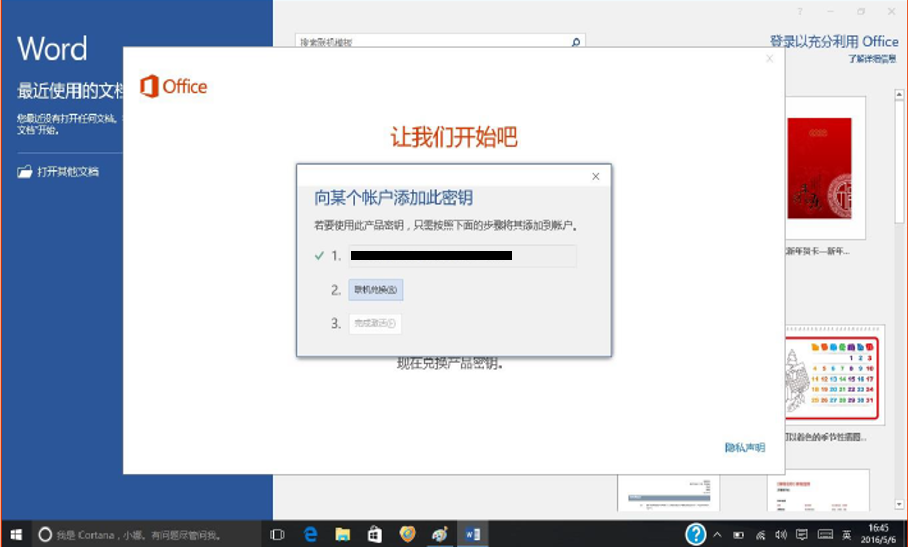Close the add key to account dialog
Image resolution: width=908 pixels, height=547 pixels.
[x=595, y=177]
